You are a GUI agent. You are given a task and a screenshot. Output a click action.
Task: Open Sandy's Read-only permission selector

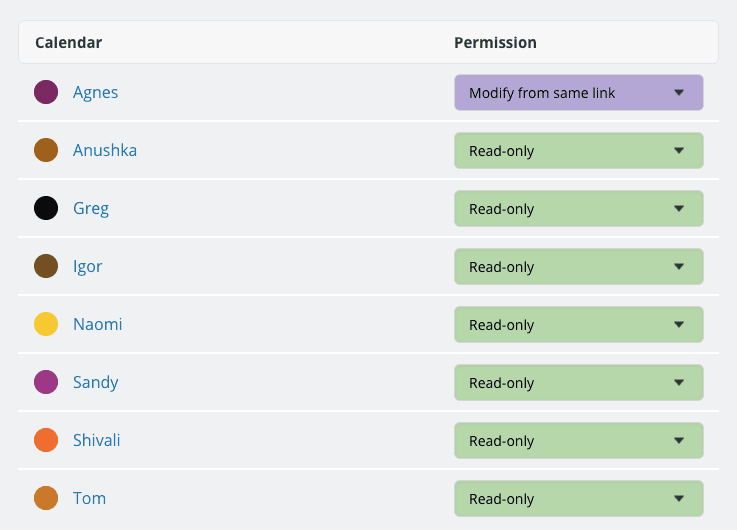[578, 383]
